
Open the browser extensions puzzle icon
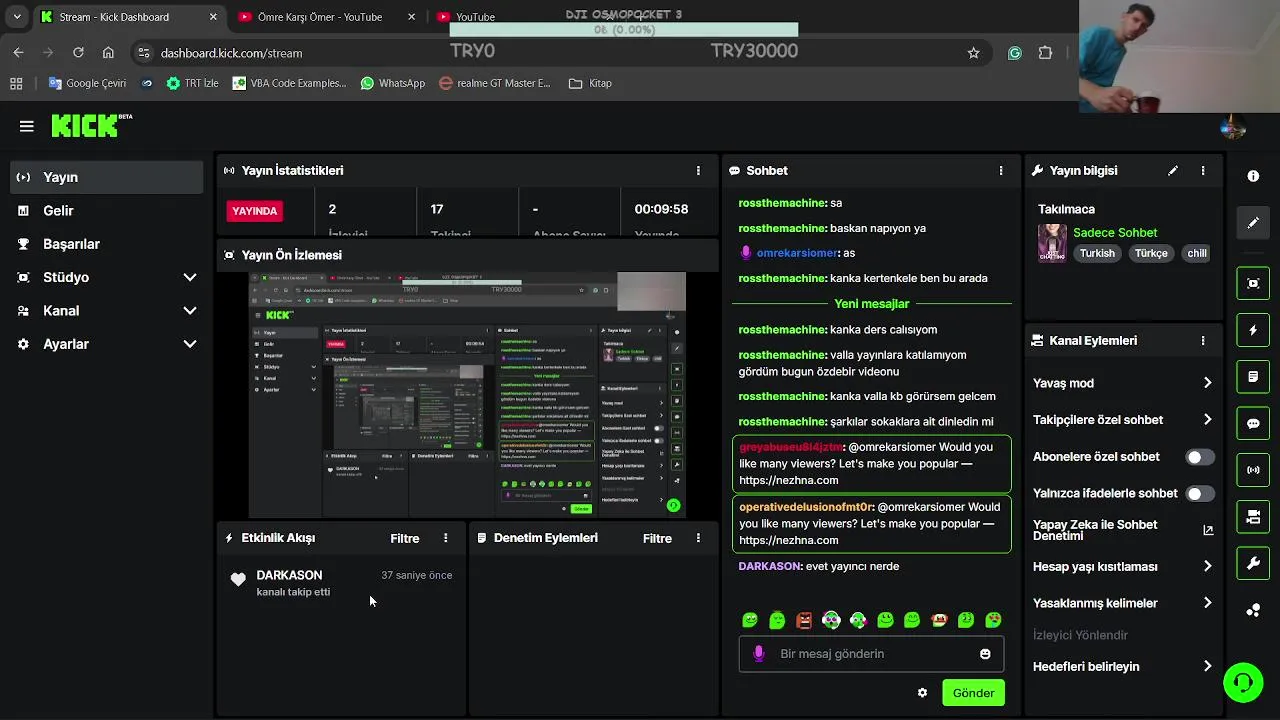tap(1046, 53)
